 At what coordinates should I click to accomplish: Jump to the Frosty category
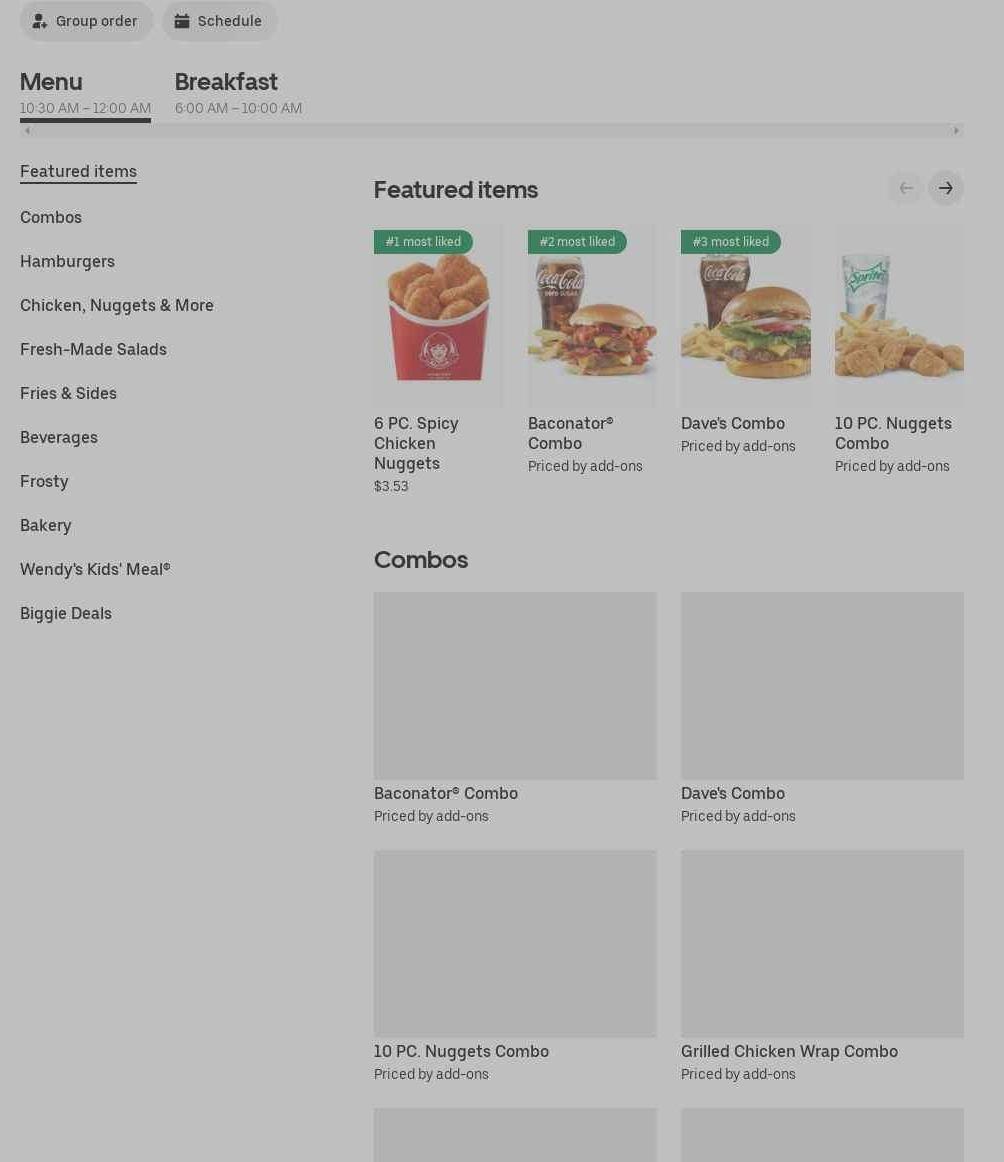(44, 482)
